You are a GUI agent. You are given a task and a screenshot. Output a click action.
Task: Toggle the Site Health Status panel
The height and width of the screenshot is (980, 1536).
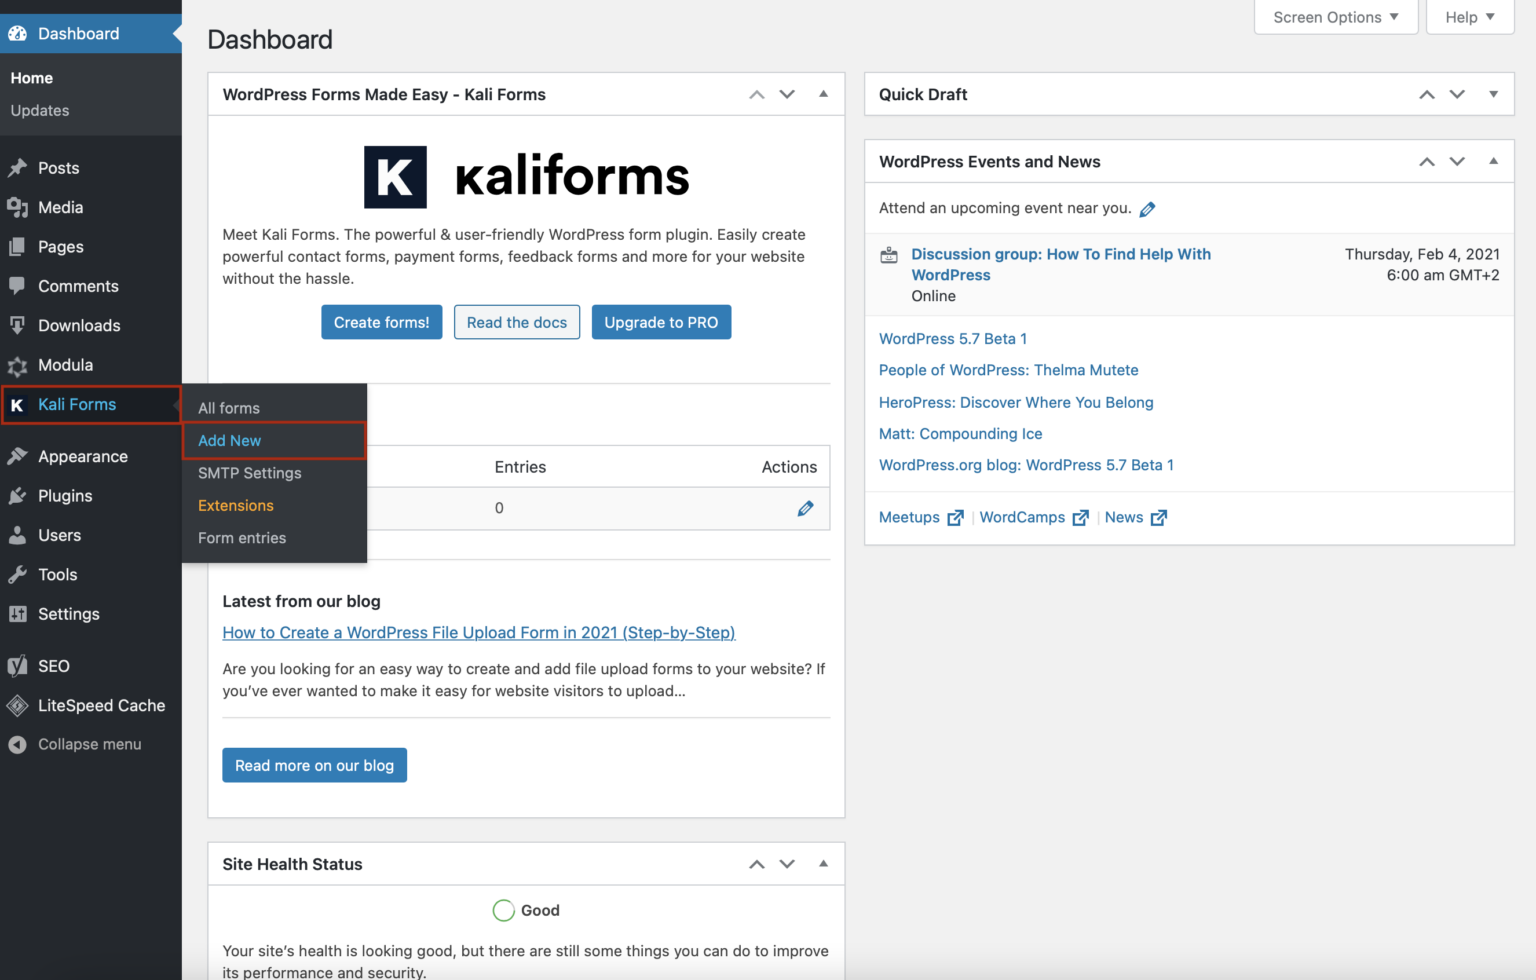point(823,864)
